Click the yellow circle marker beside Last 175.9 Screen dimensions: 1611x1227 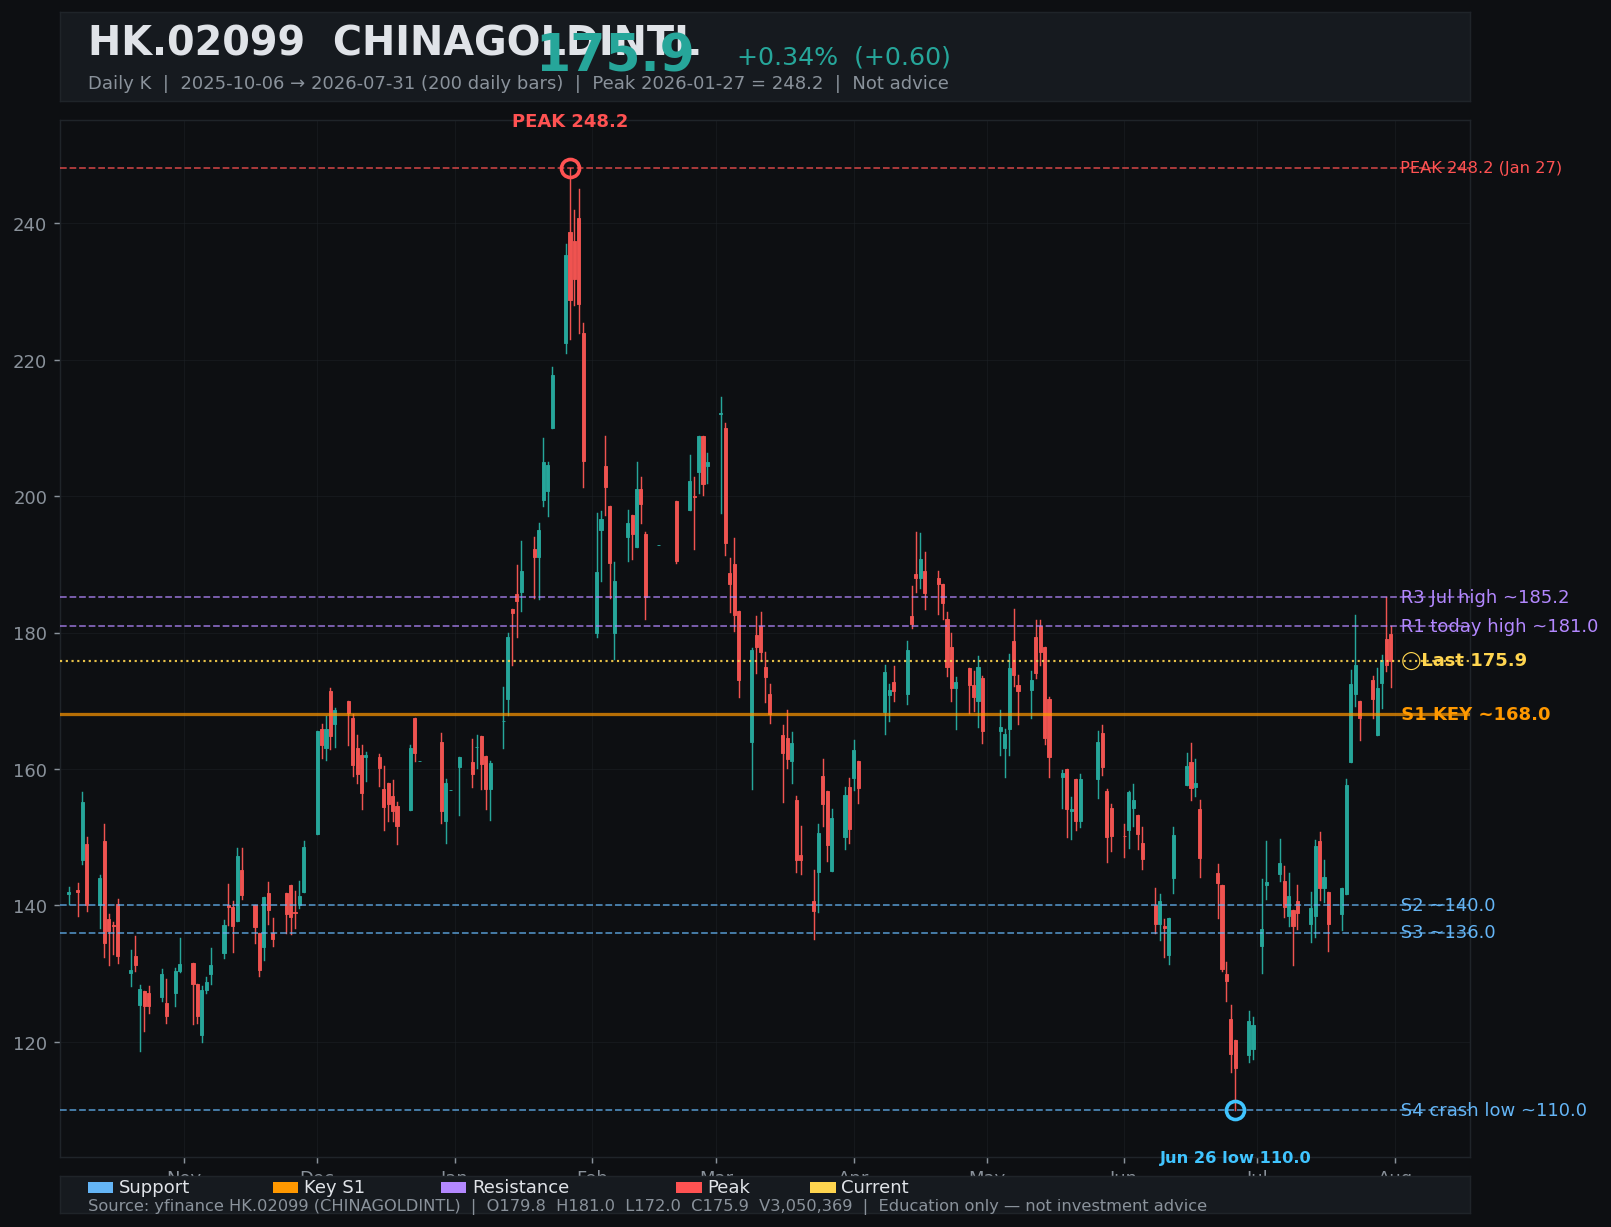click(1411, 661)
